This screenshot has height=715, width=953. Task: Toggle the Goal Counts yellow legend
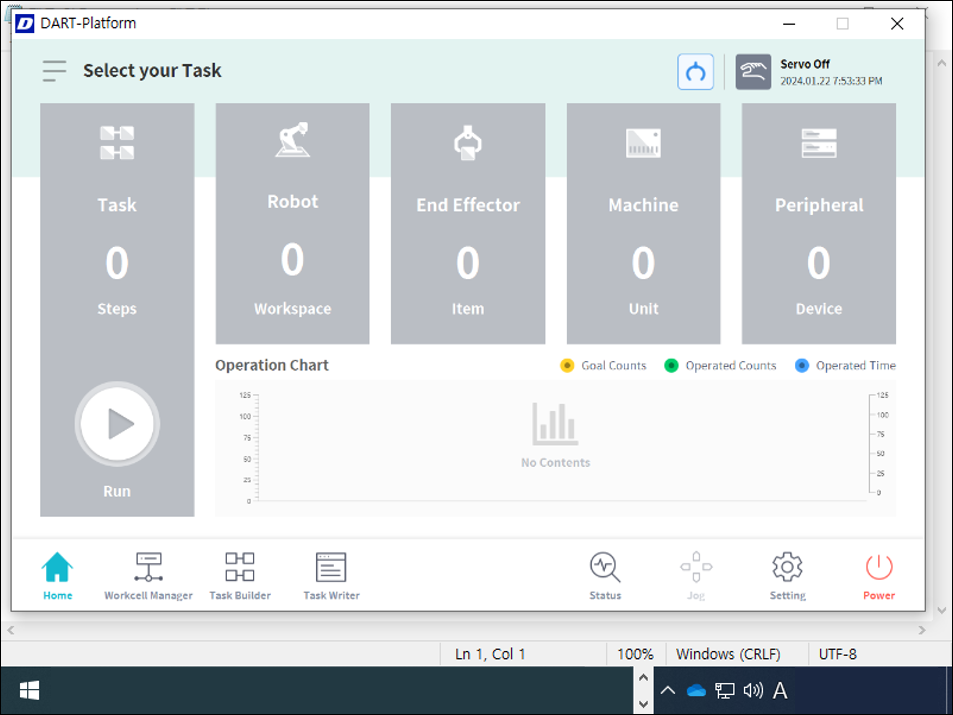tap(568, 366)
